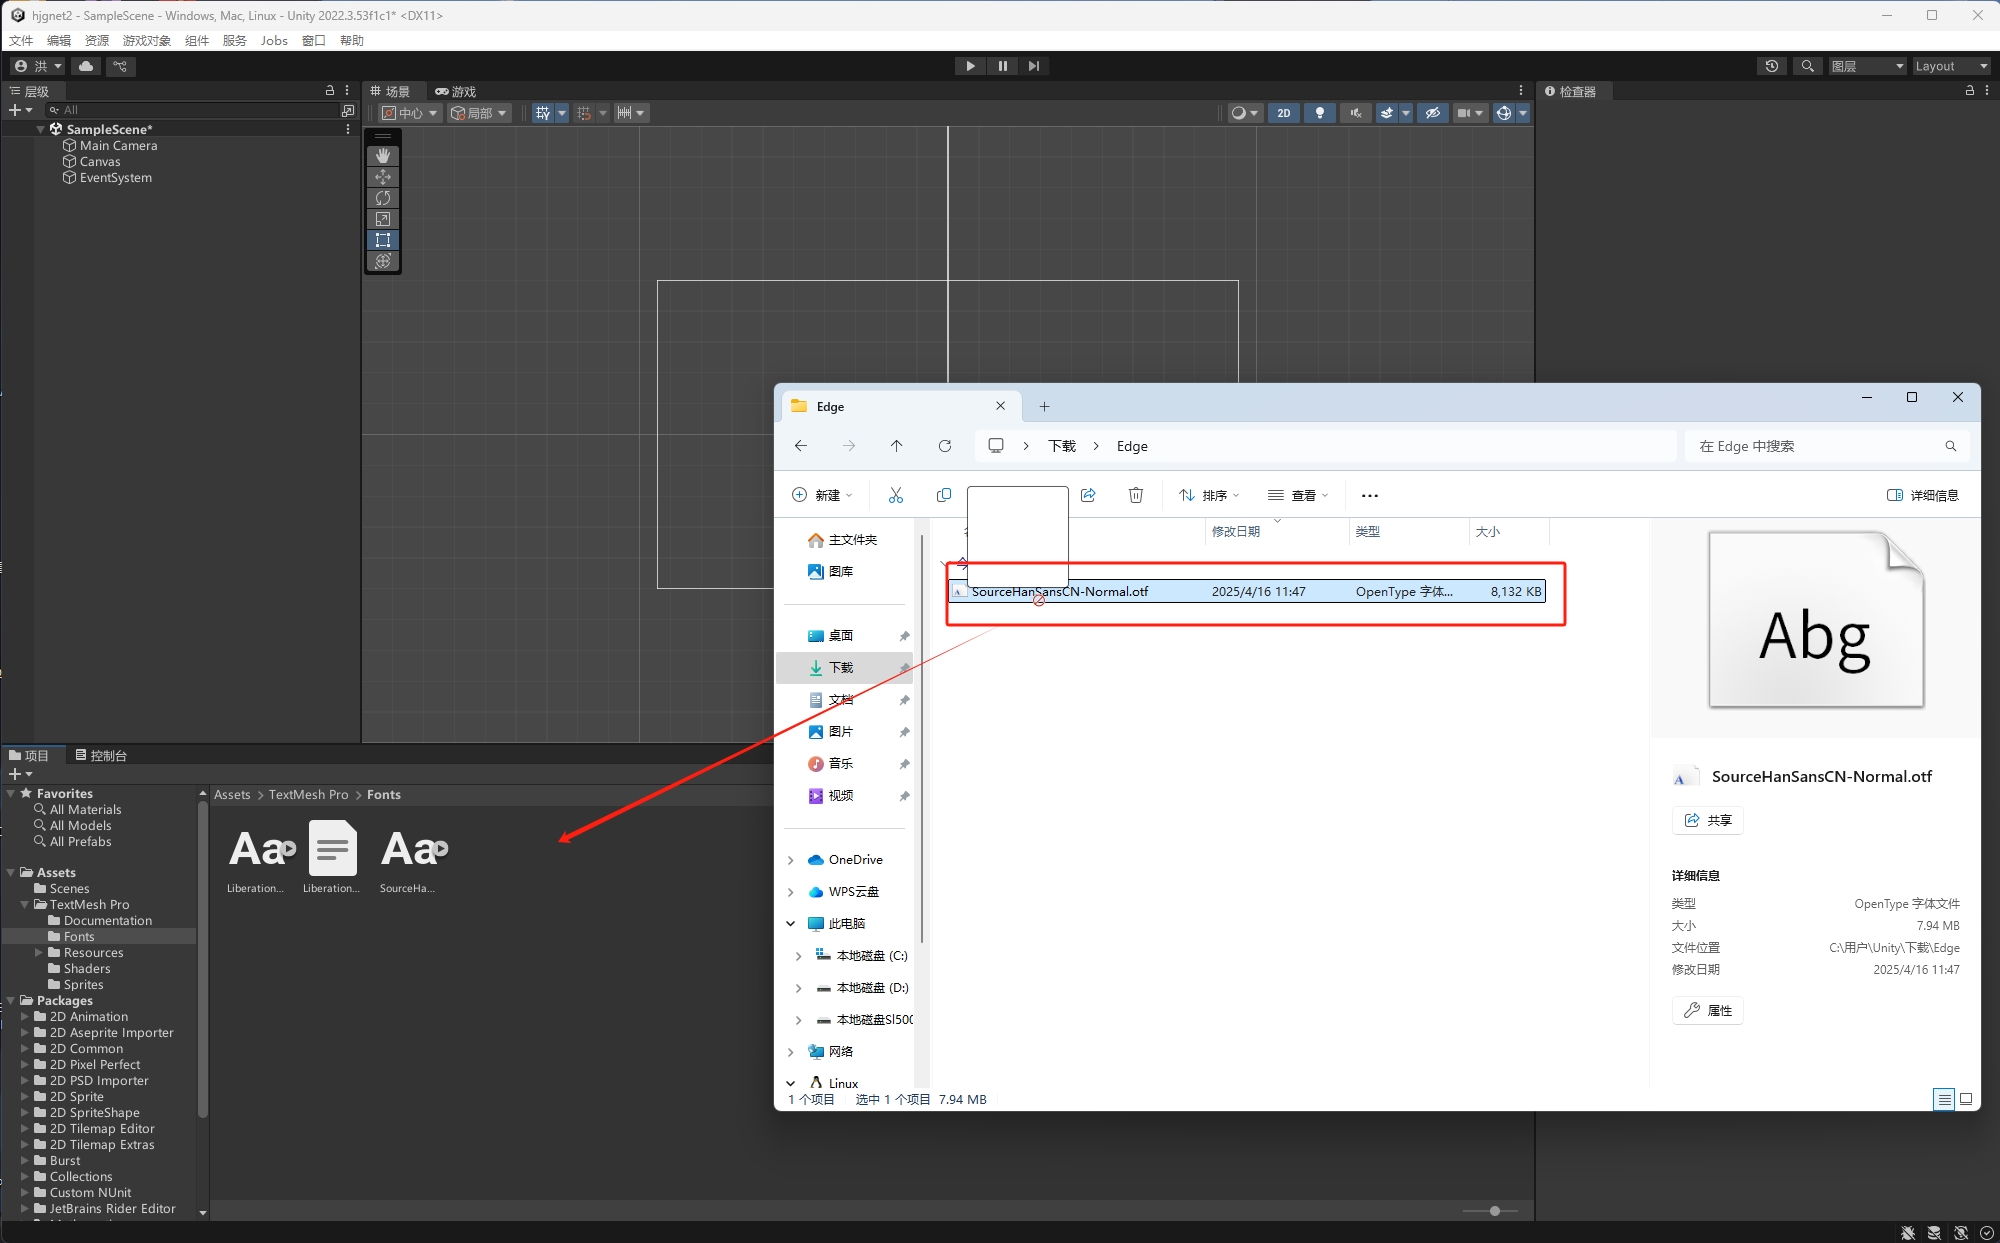Click the Delete trash icon in Explorer
2000x1243 pixels.
click(1136, 495)
